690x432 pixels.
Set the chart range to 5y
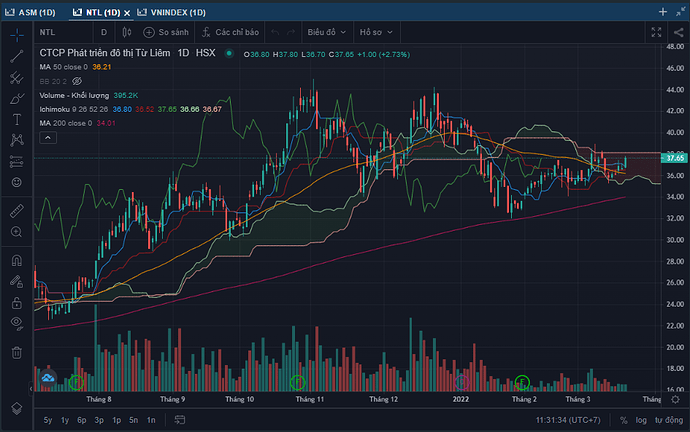(47, 420)
